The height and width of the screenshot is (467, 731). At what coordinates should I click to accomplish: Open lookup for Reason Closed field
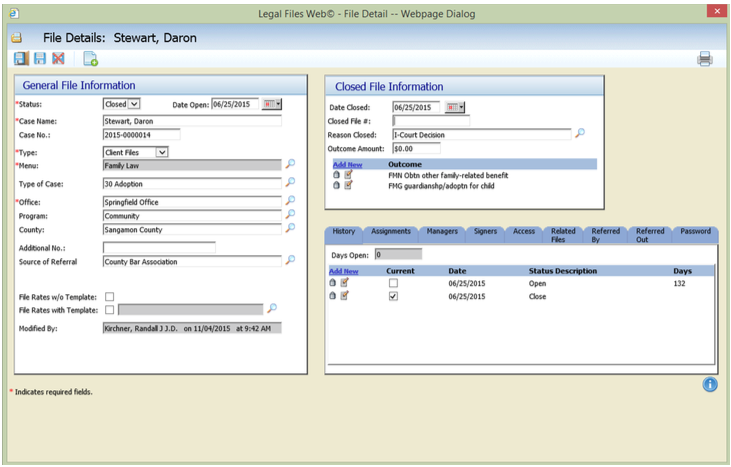click(x=579, y=133)
